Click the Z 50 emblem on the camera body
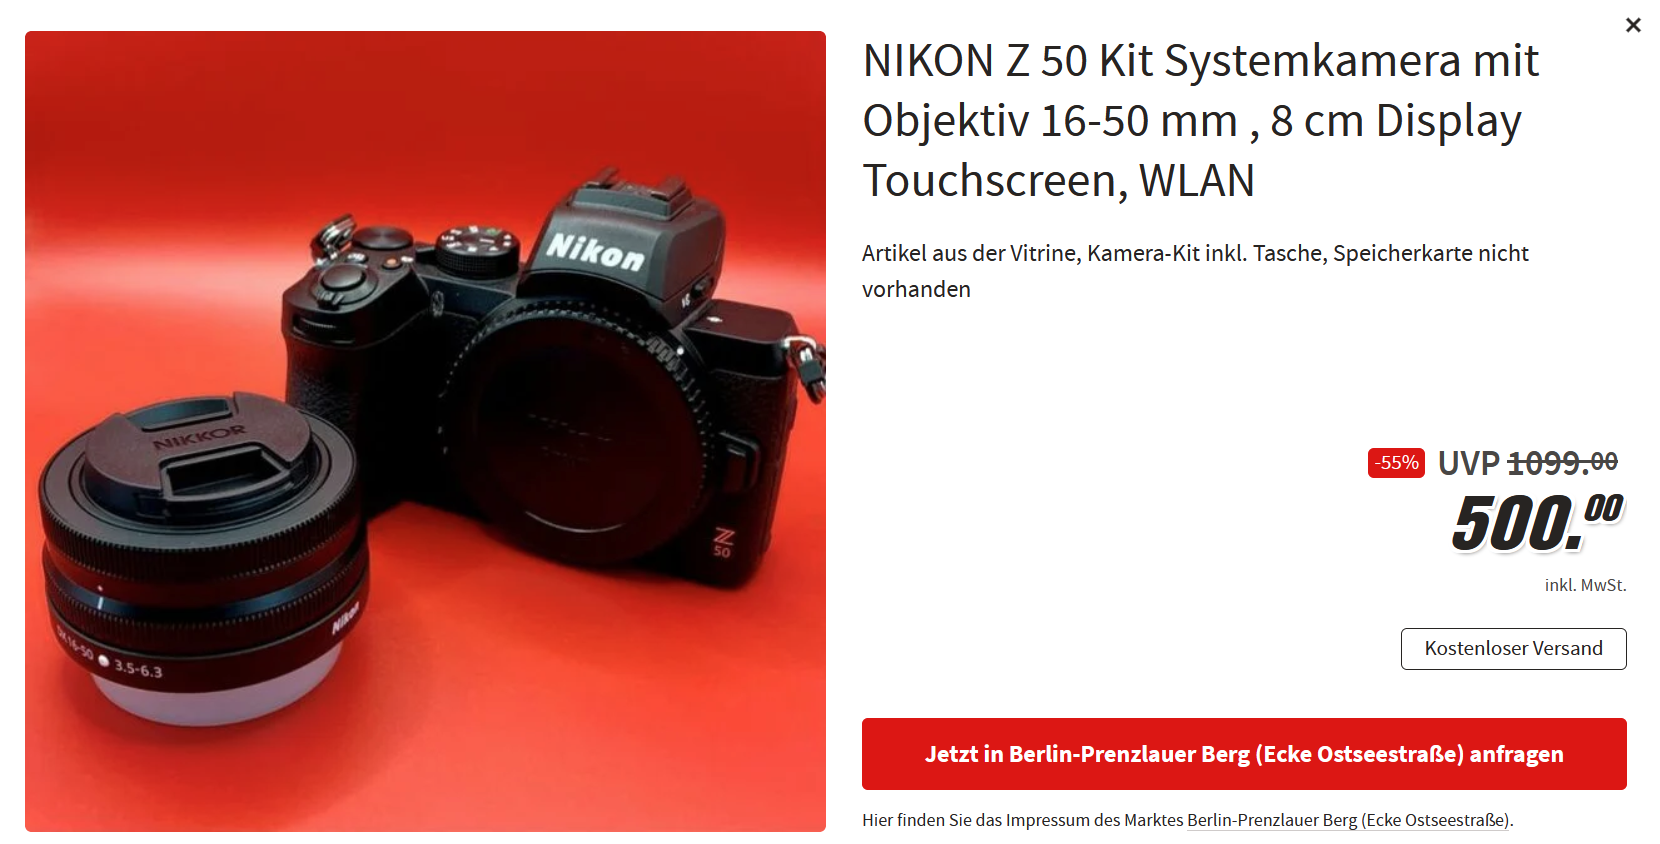 click(723, 543)
